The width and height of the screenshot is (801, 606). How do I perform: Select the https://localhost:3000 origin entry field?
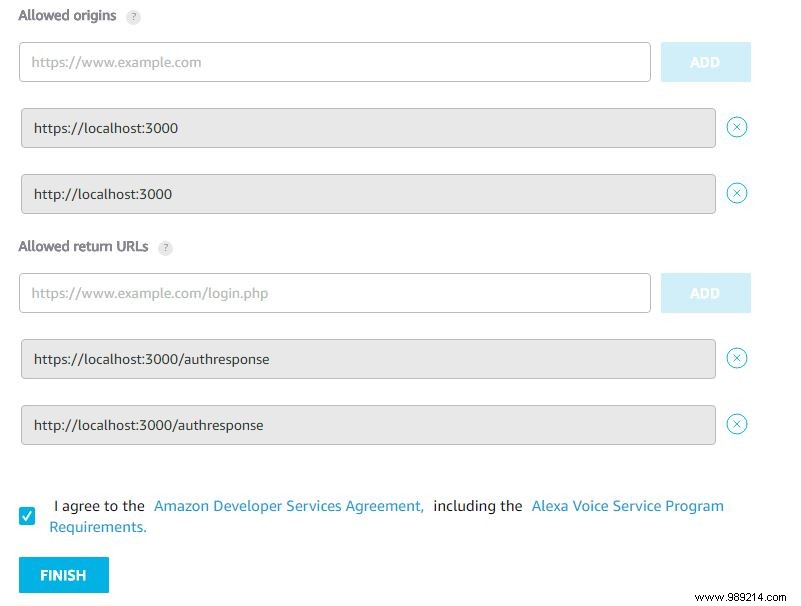[x=368, y=128]
